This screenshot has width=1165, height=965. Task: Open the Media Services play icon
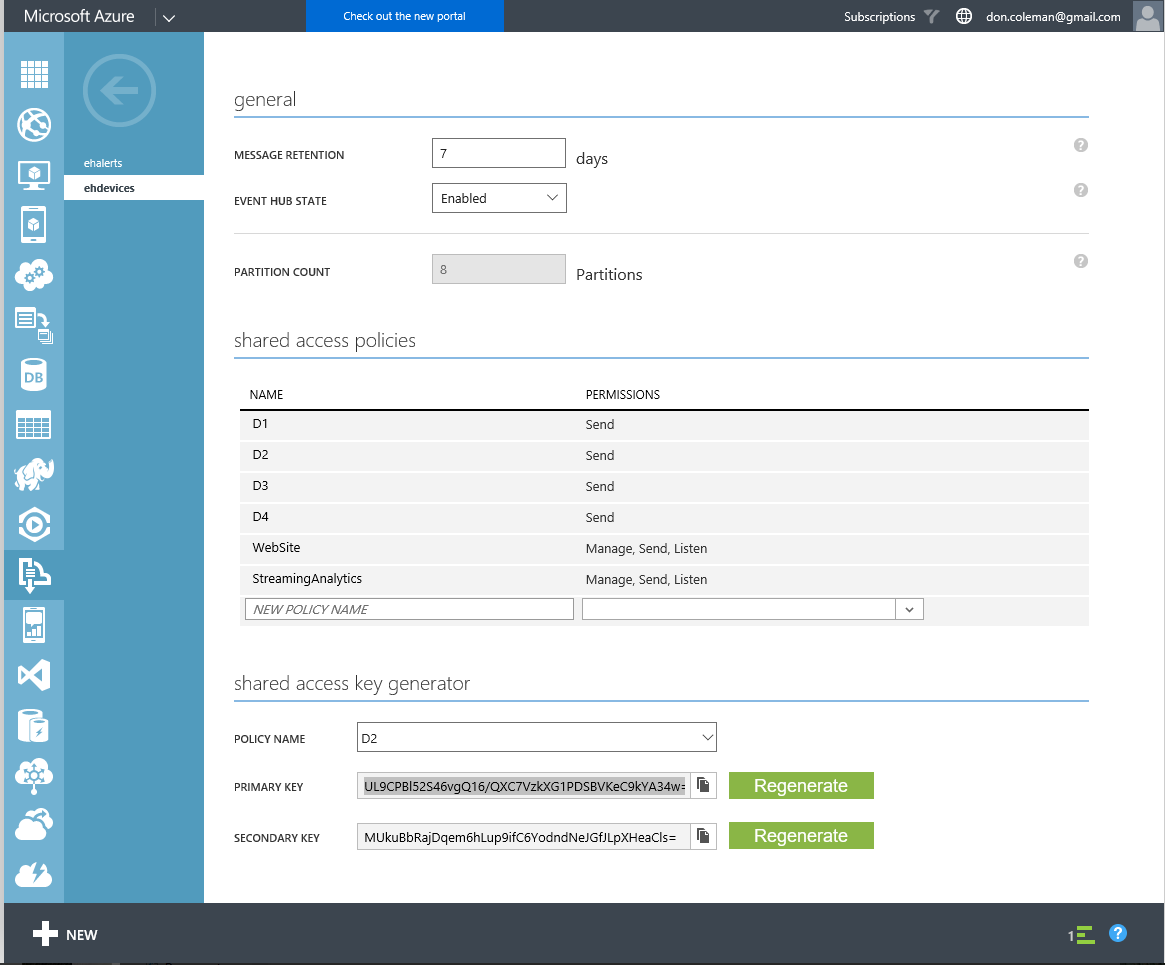pyautogui.click(x=34, y=525)
